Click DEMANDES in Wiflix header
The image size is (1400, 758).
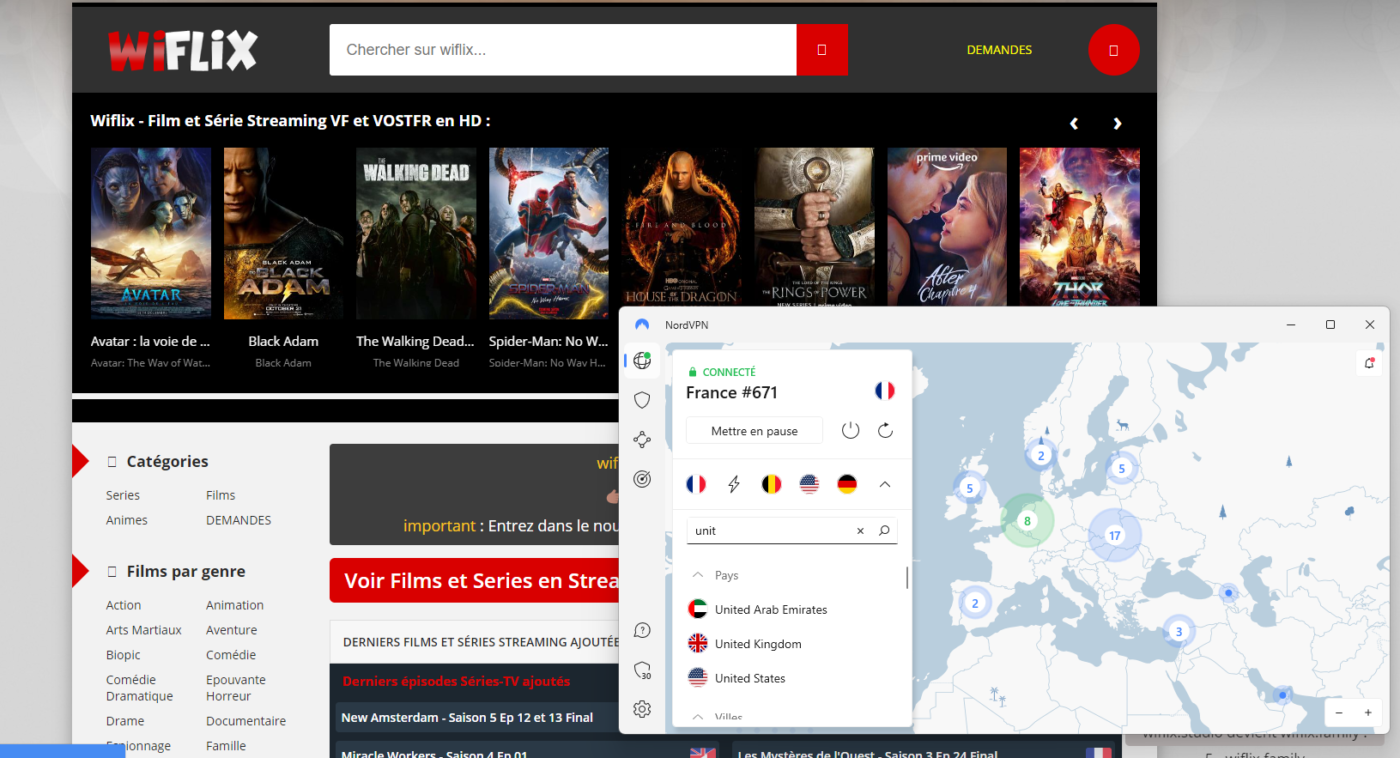(999, 50)
